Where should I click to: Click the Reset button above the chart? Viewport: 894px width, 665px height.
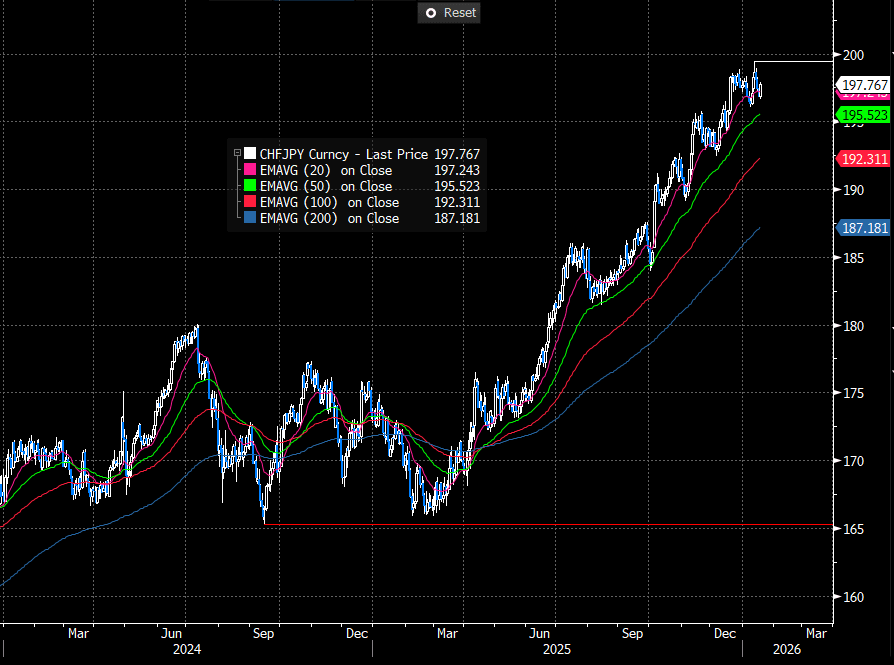[449, 13]
